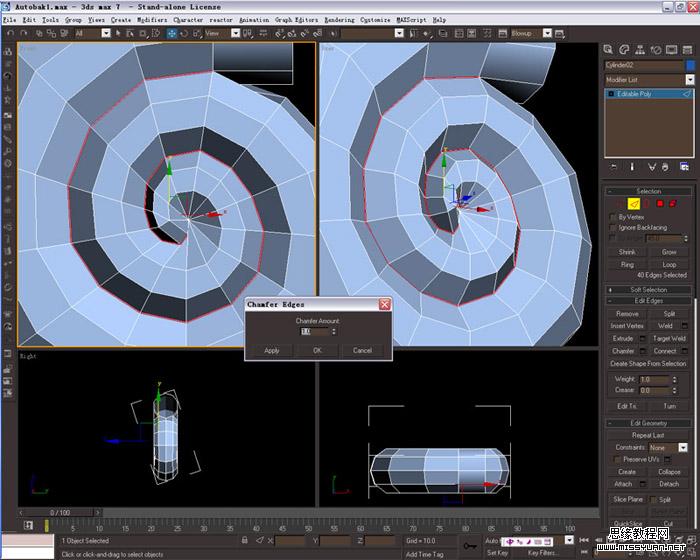Viewport: 700px width, 560px height.
Task: Click the Ring selection button
Action: click(x=627, y=265)
